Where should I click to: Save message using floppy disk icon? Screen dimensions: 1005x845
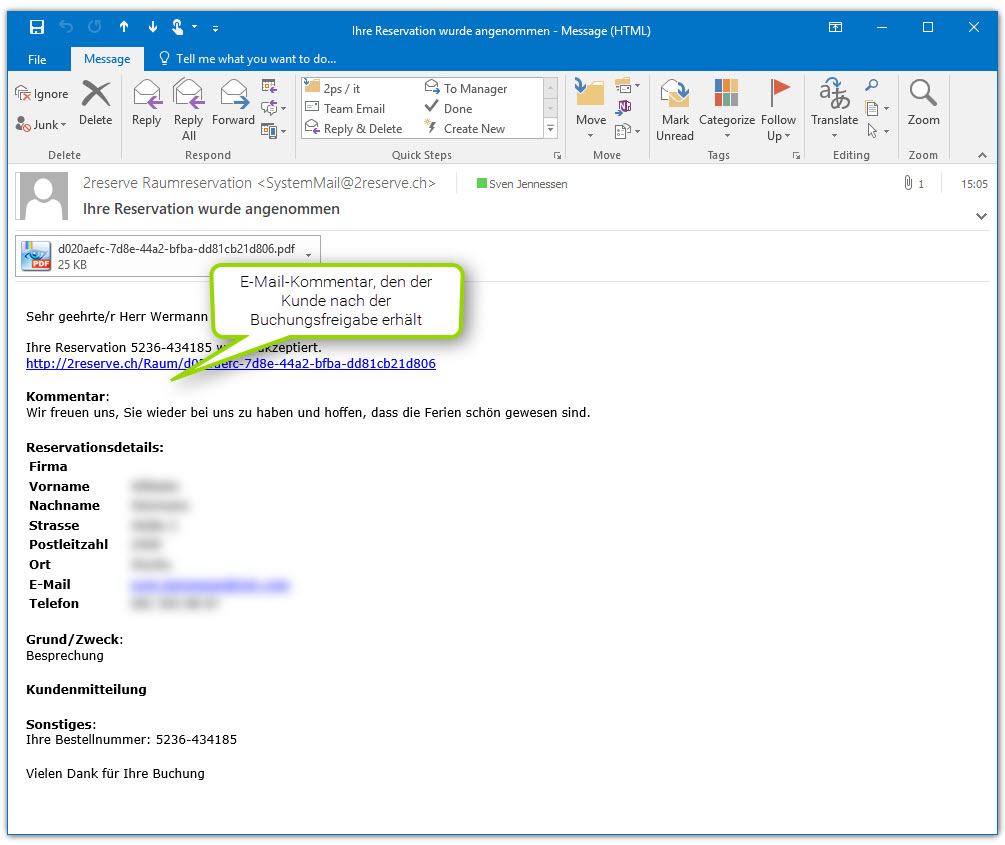[x=37, y=28]
